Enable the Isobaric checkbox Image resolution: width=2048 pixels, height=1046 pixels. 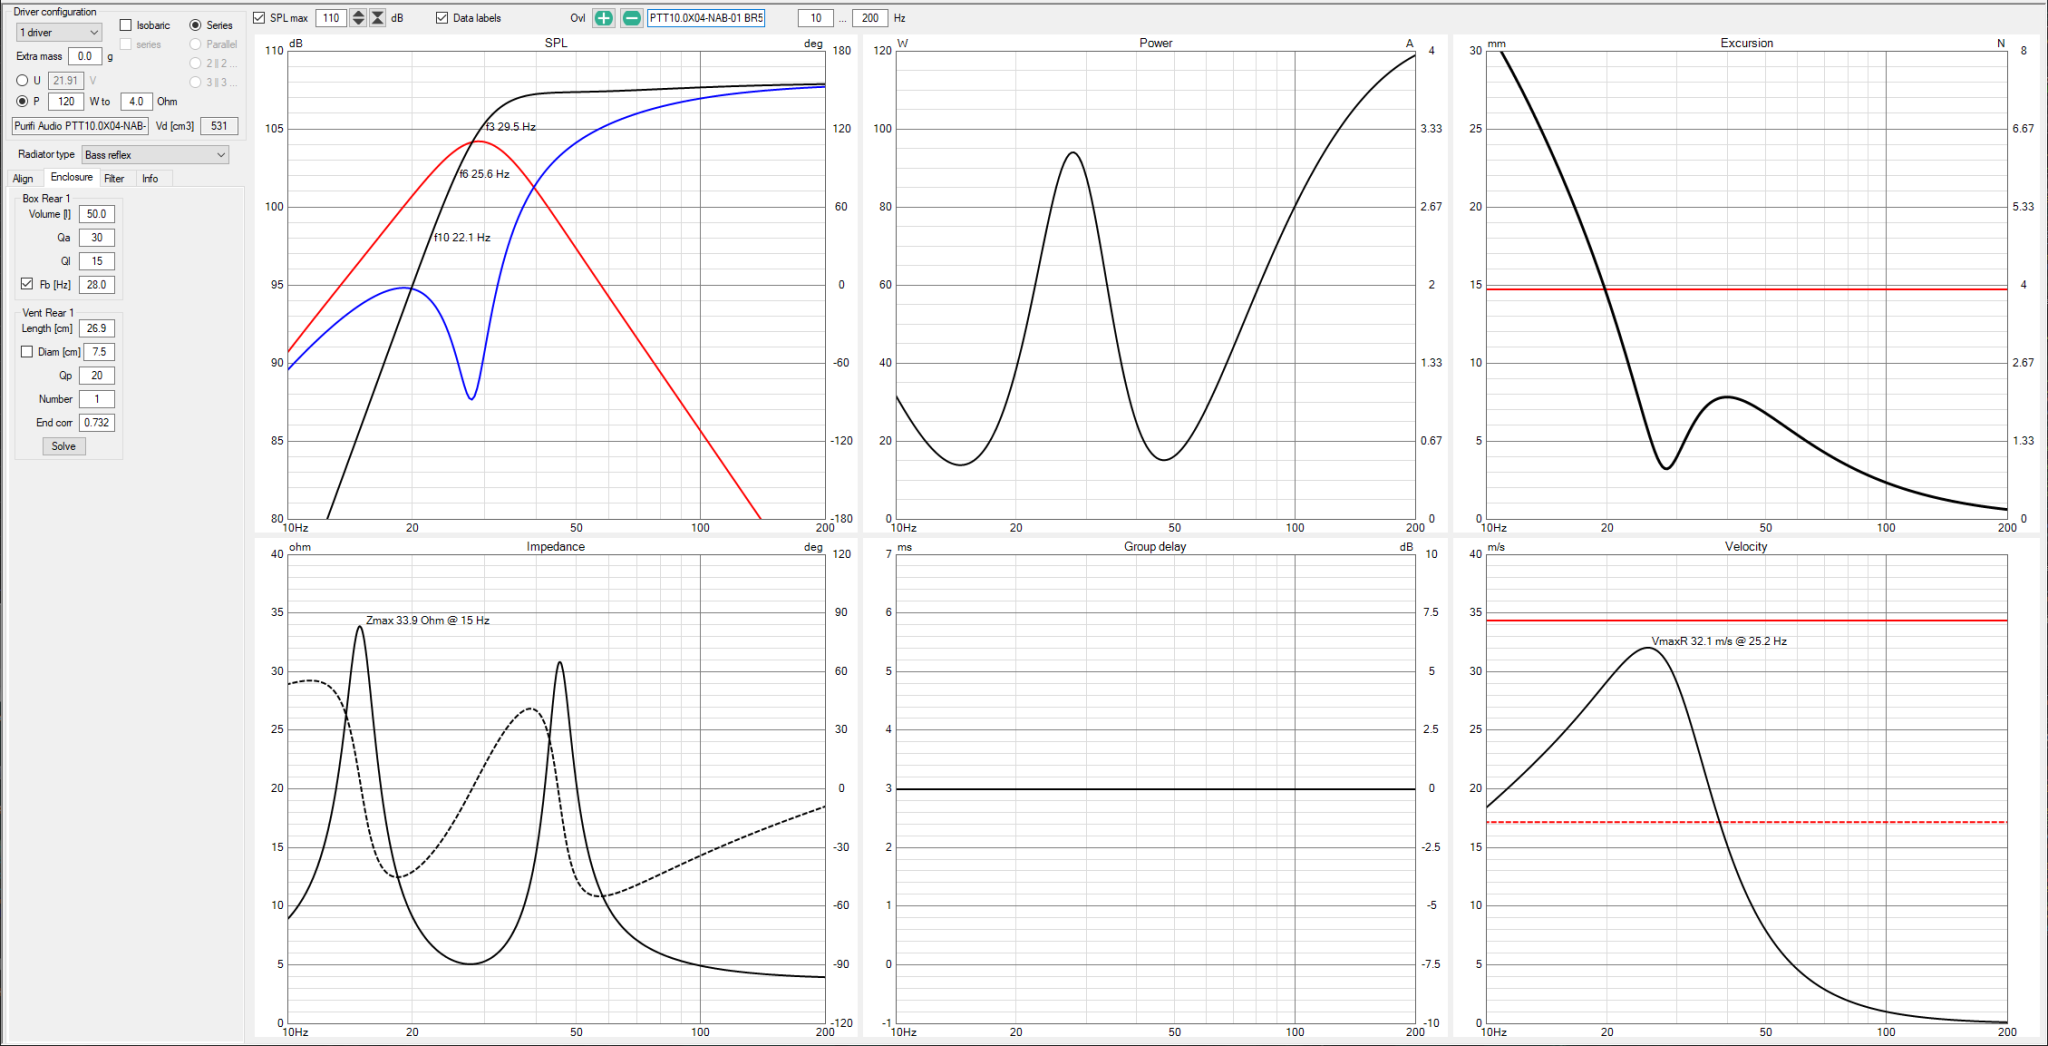point(126,25)
